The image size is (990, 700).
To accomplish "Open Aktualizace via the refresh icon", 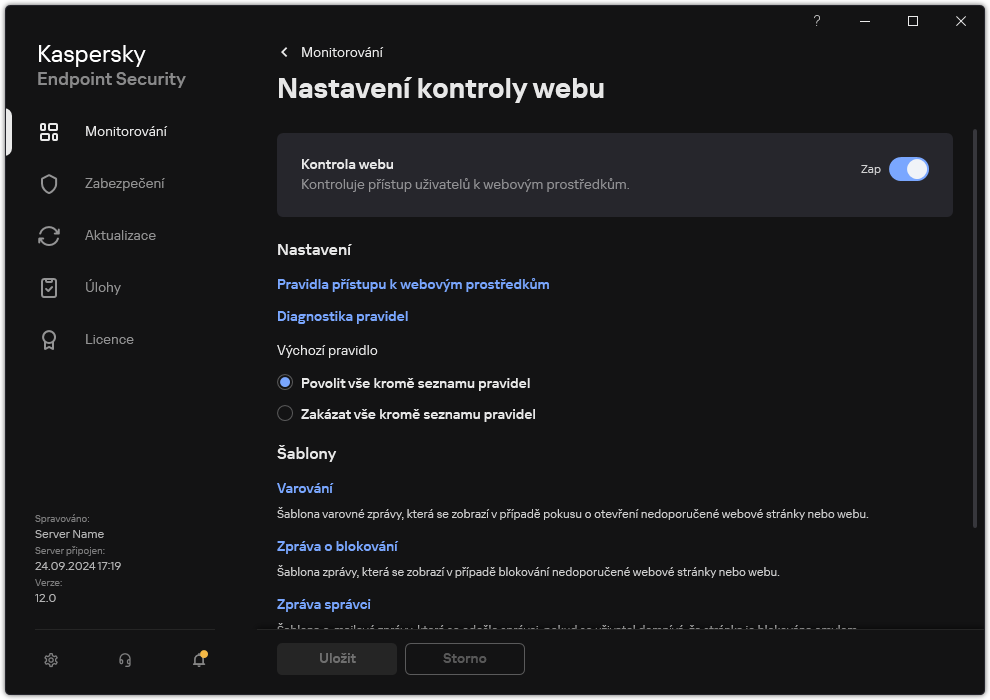I will (x=48, y=235).
